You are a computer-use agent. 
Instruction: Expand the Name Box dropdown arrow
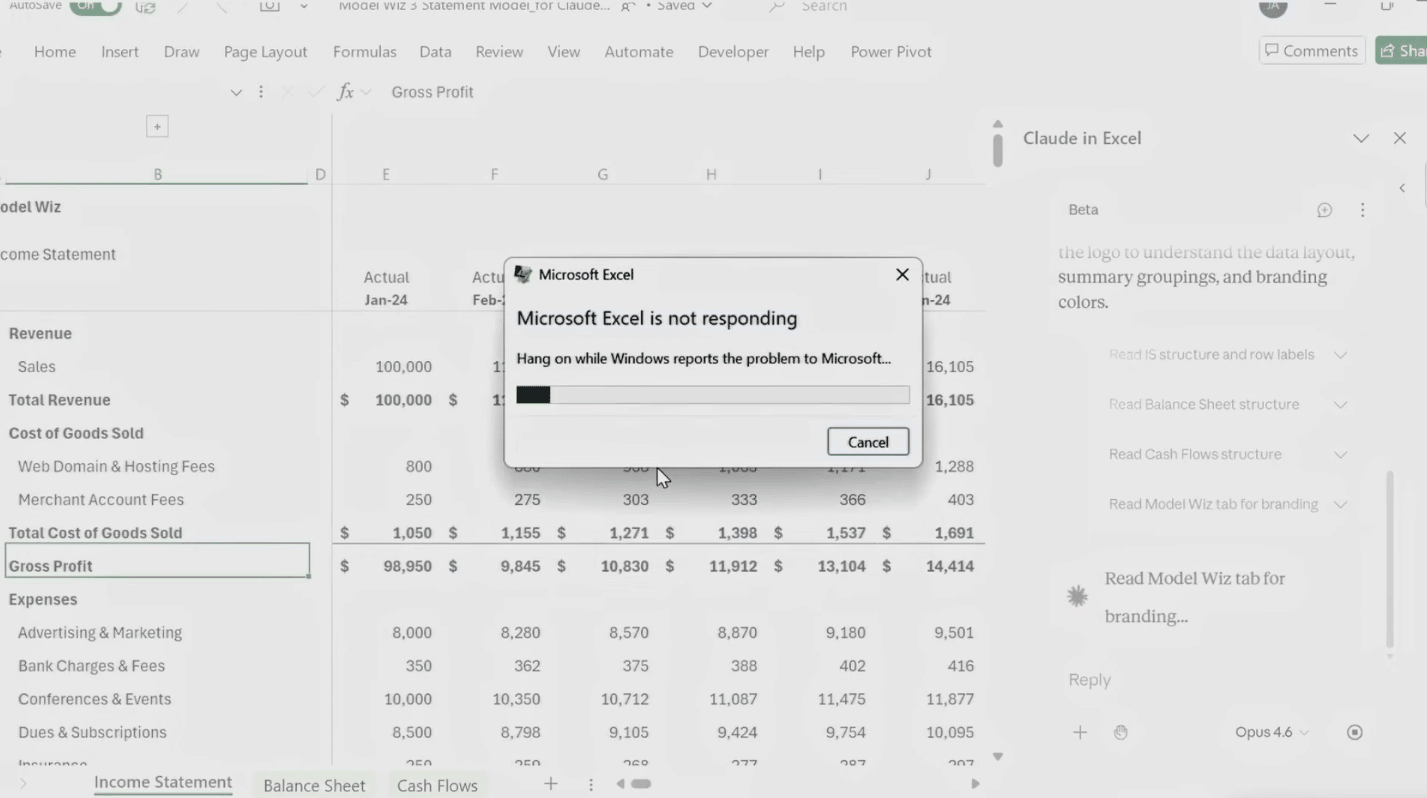(236, 92)
